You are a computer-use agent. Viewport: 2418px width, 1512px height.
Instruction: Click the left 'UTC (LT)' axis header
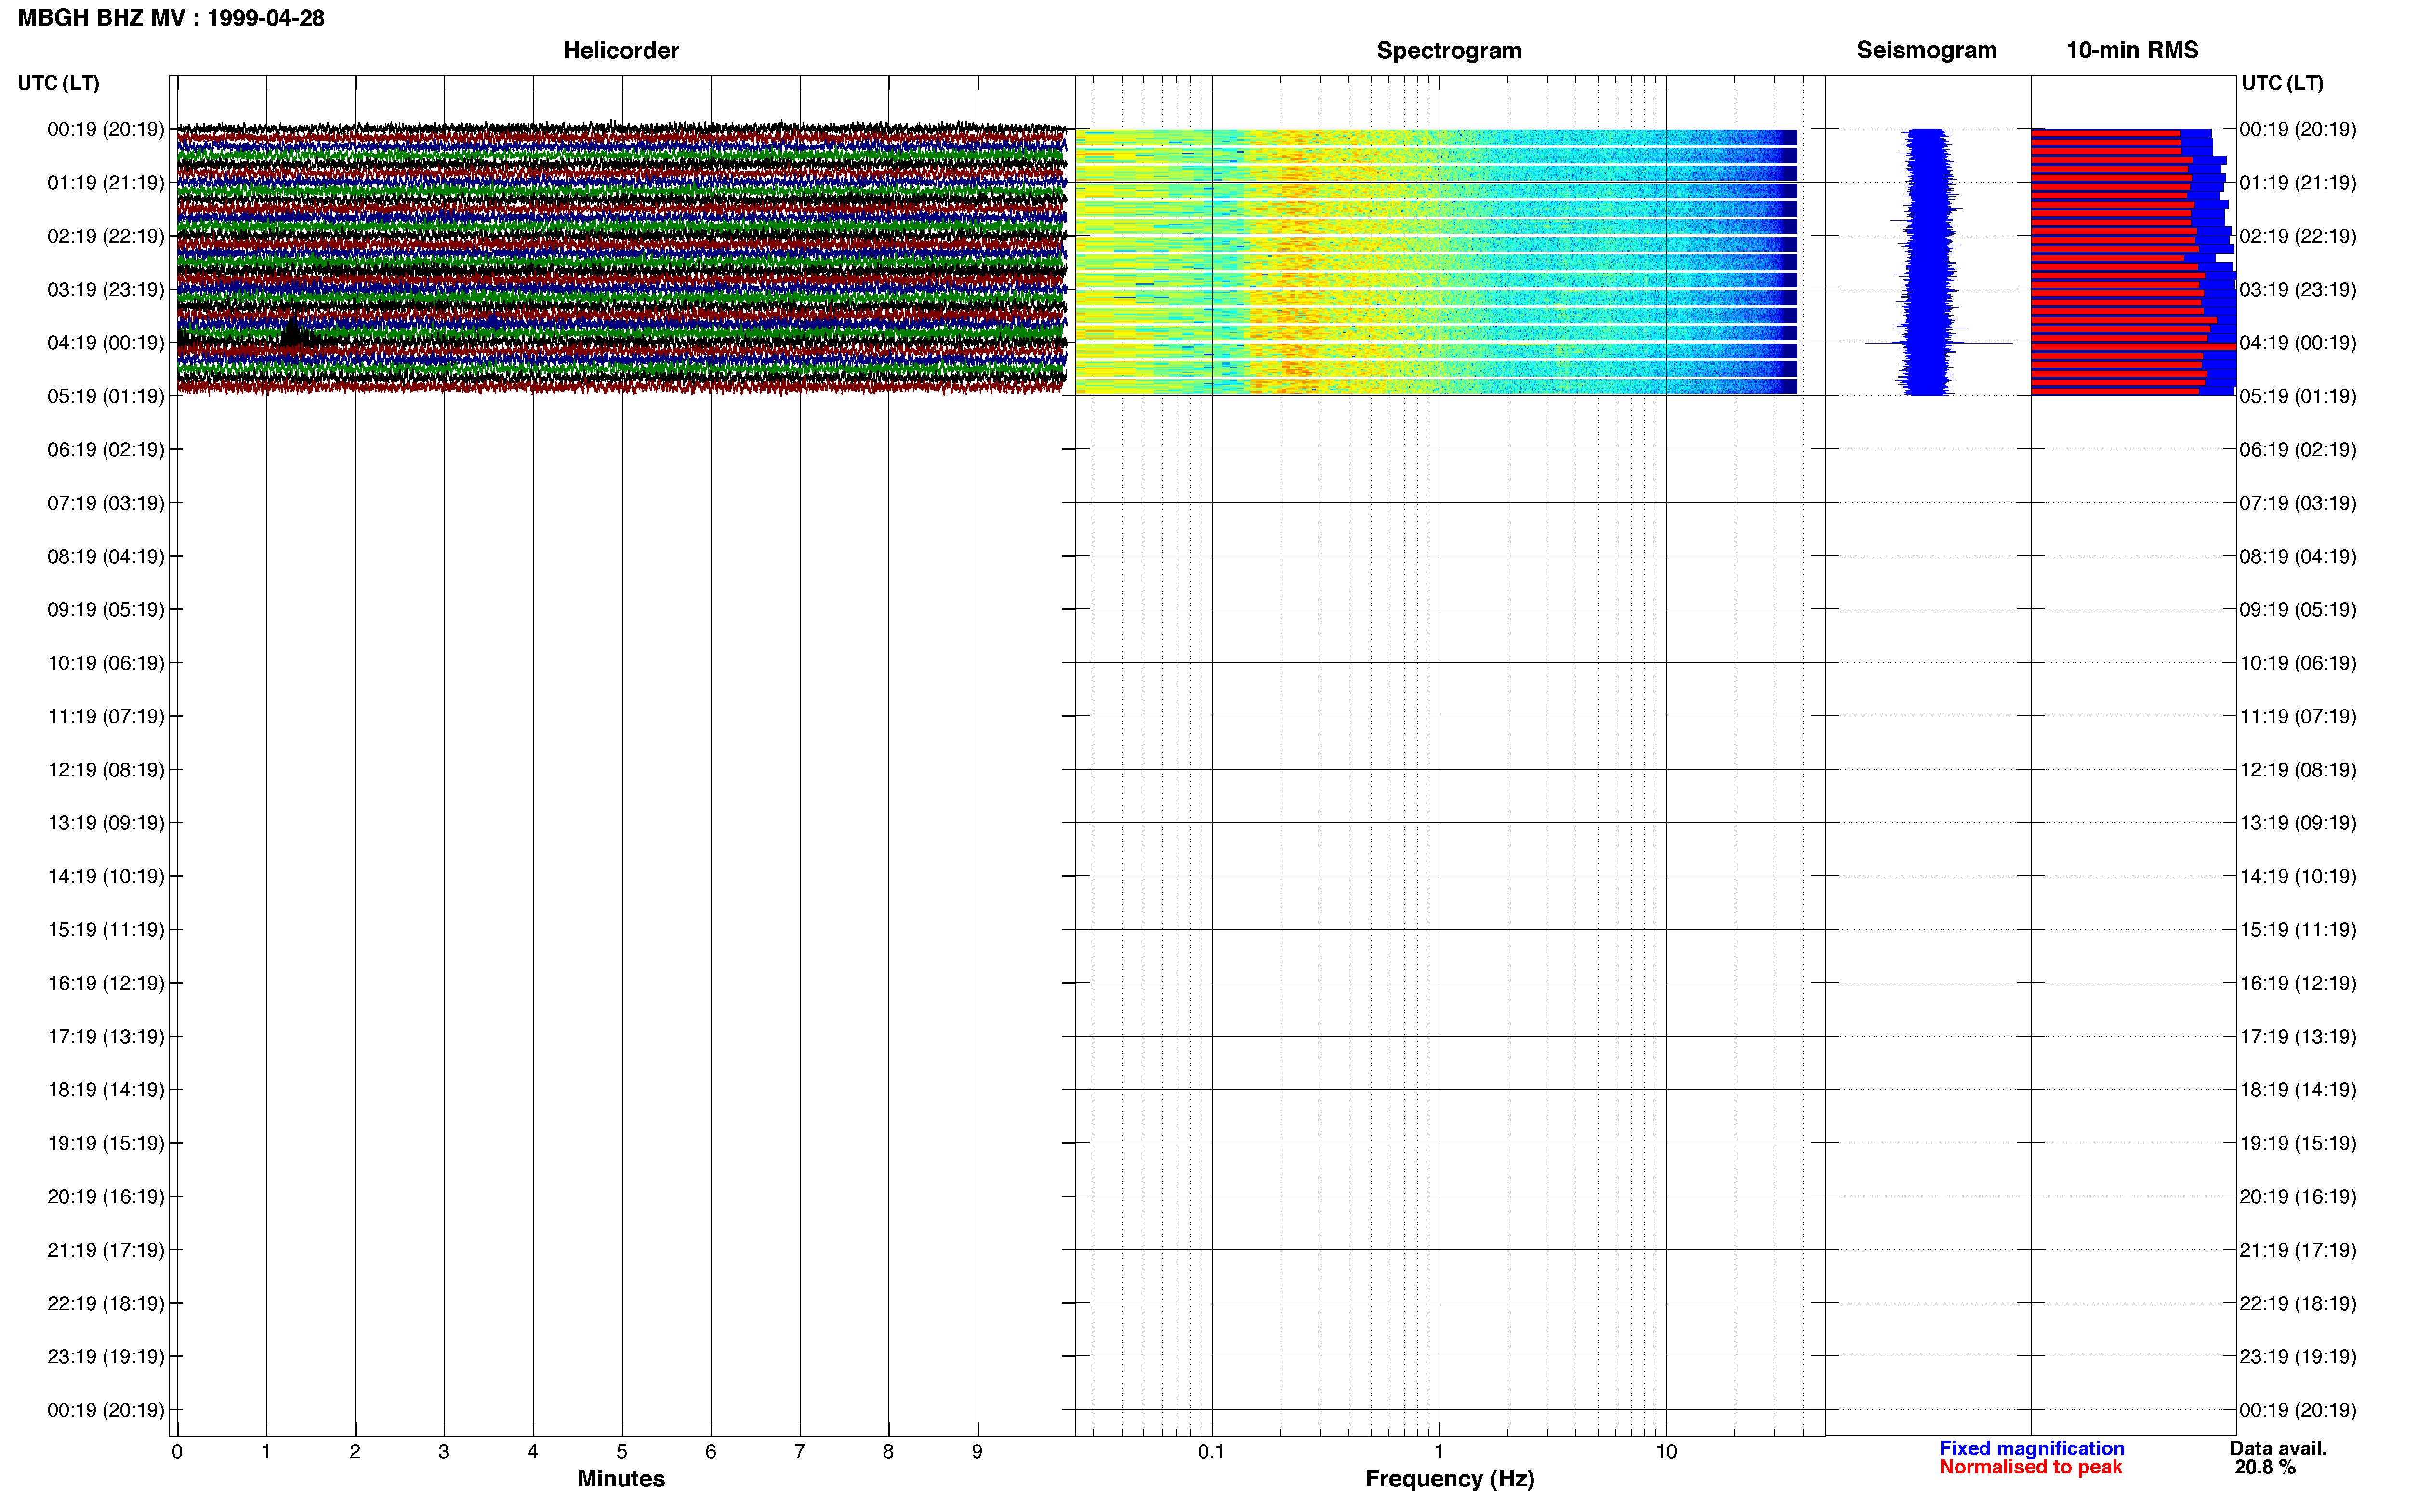[58, 83]
